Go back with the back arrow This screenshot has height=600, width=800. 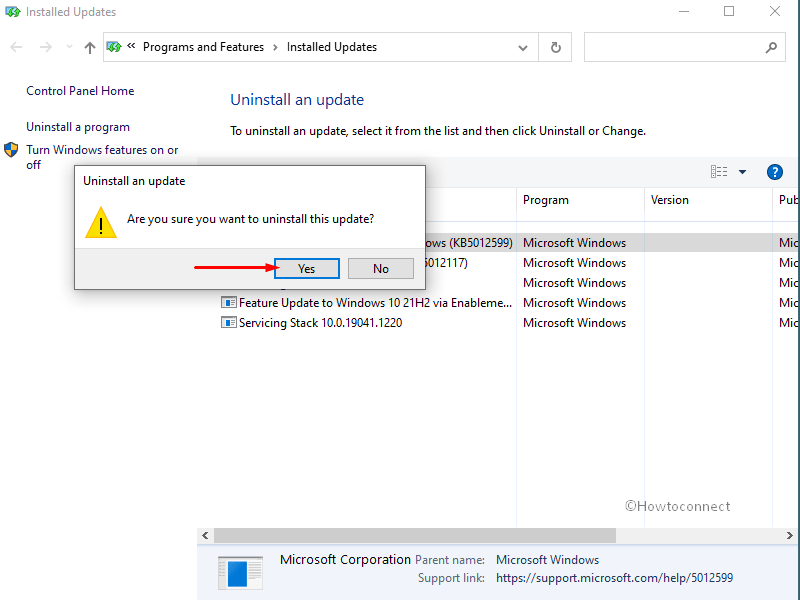16,47
